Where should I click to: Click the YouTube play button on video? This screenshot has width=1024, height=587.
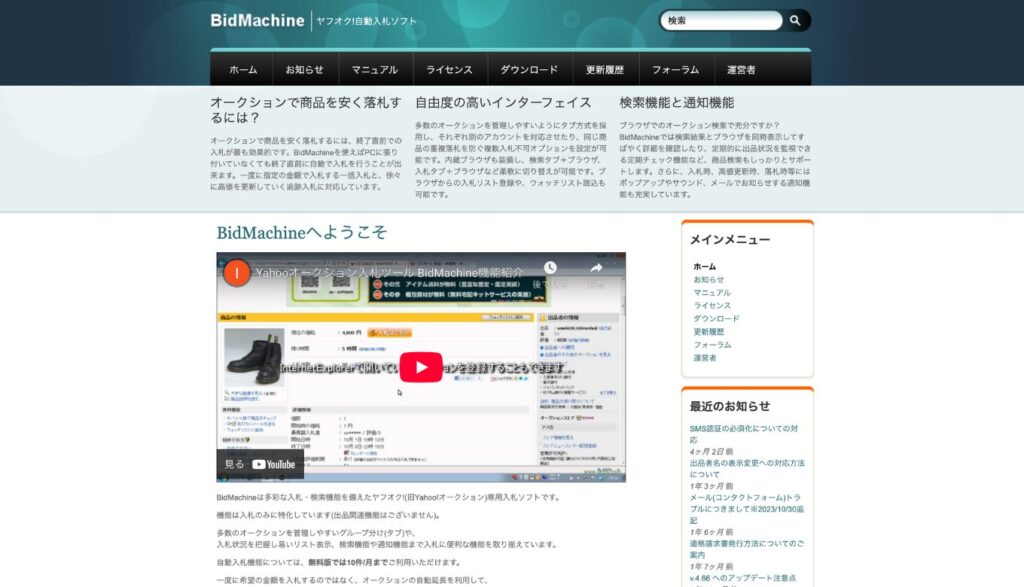(421, 368)
